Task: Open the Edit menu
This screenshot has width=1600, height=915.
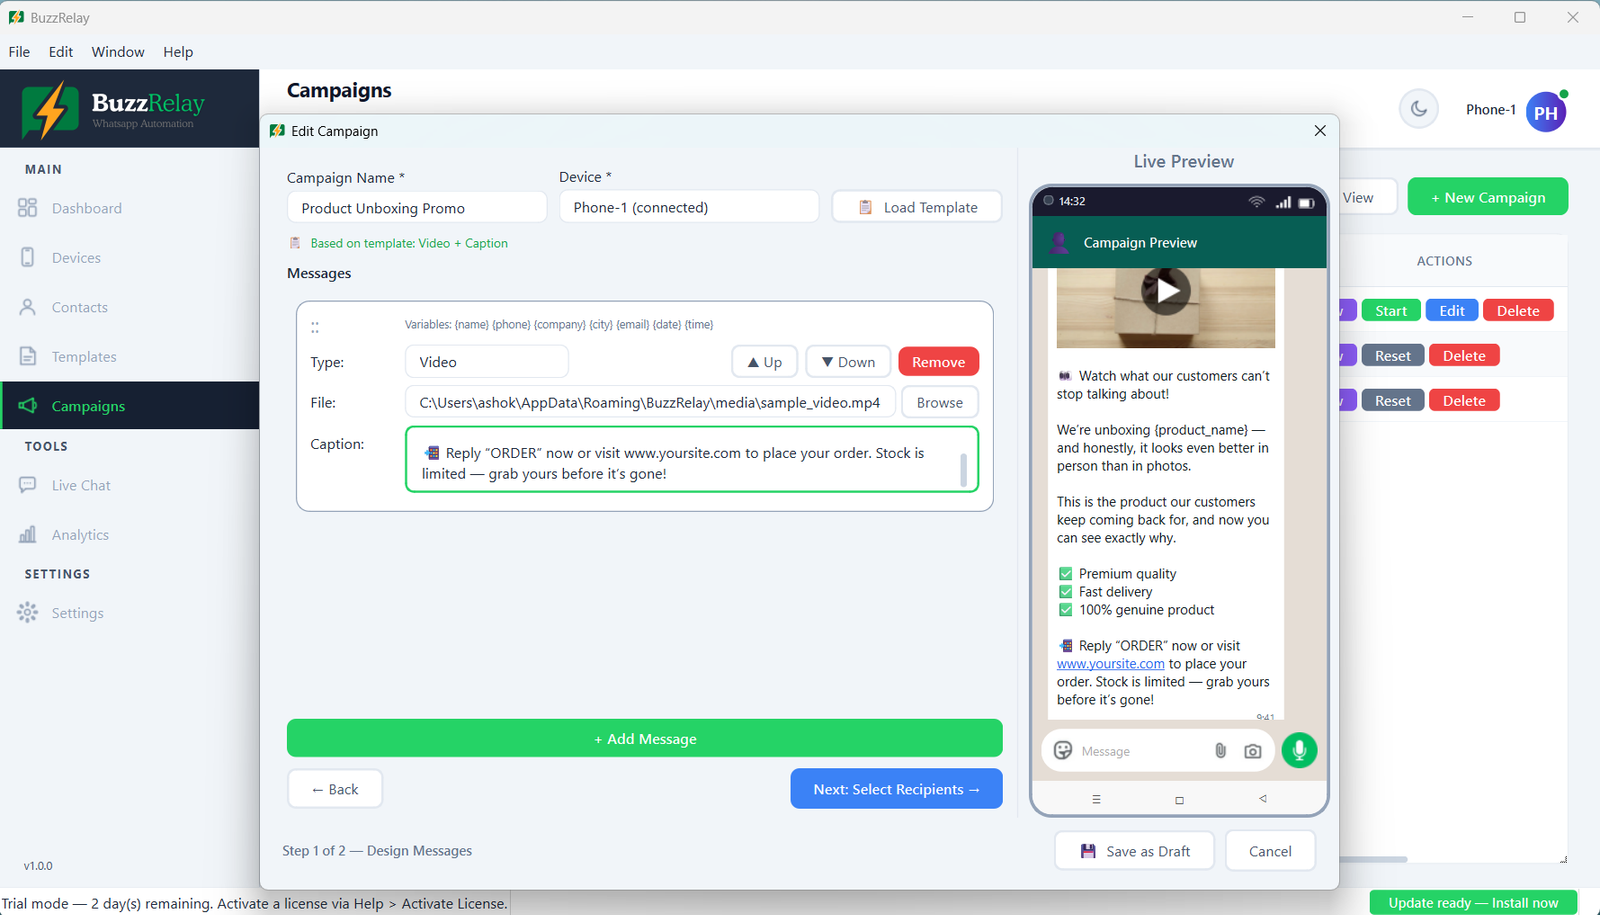Action: [61, 52]
